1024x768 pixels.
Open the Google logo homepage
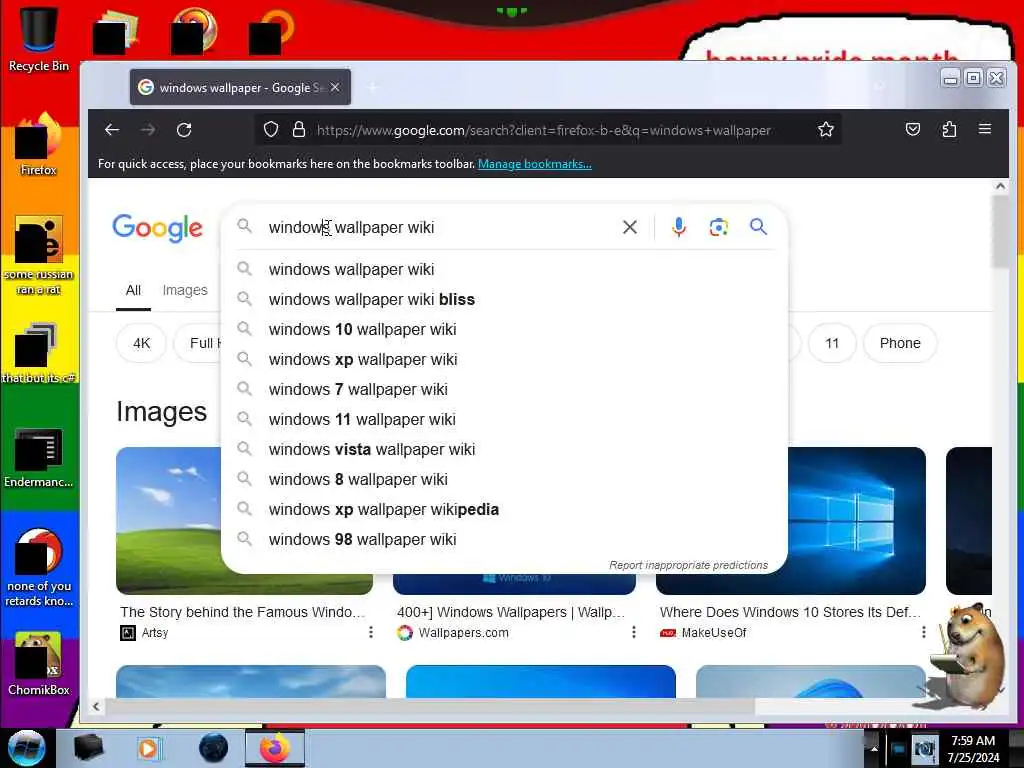point(157,228)
